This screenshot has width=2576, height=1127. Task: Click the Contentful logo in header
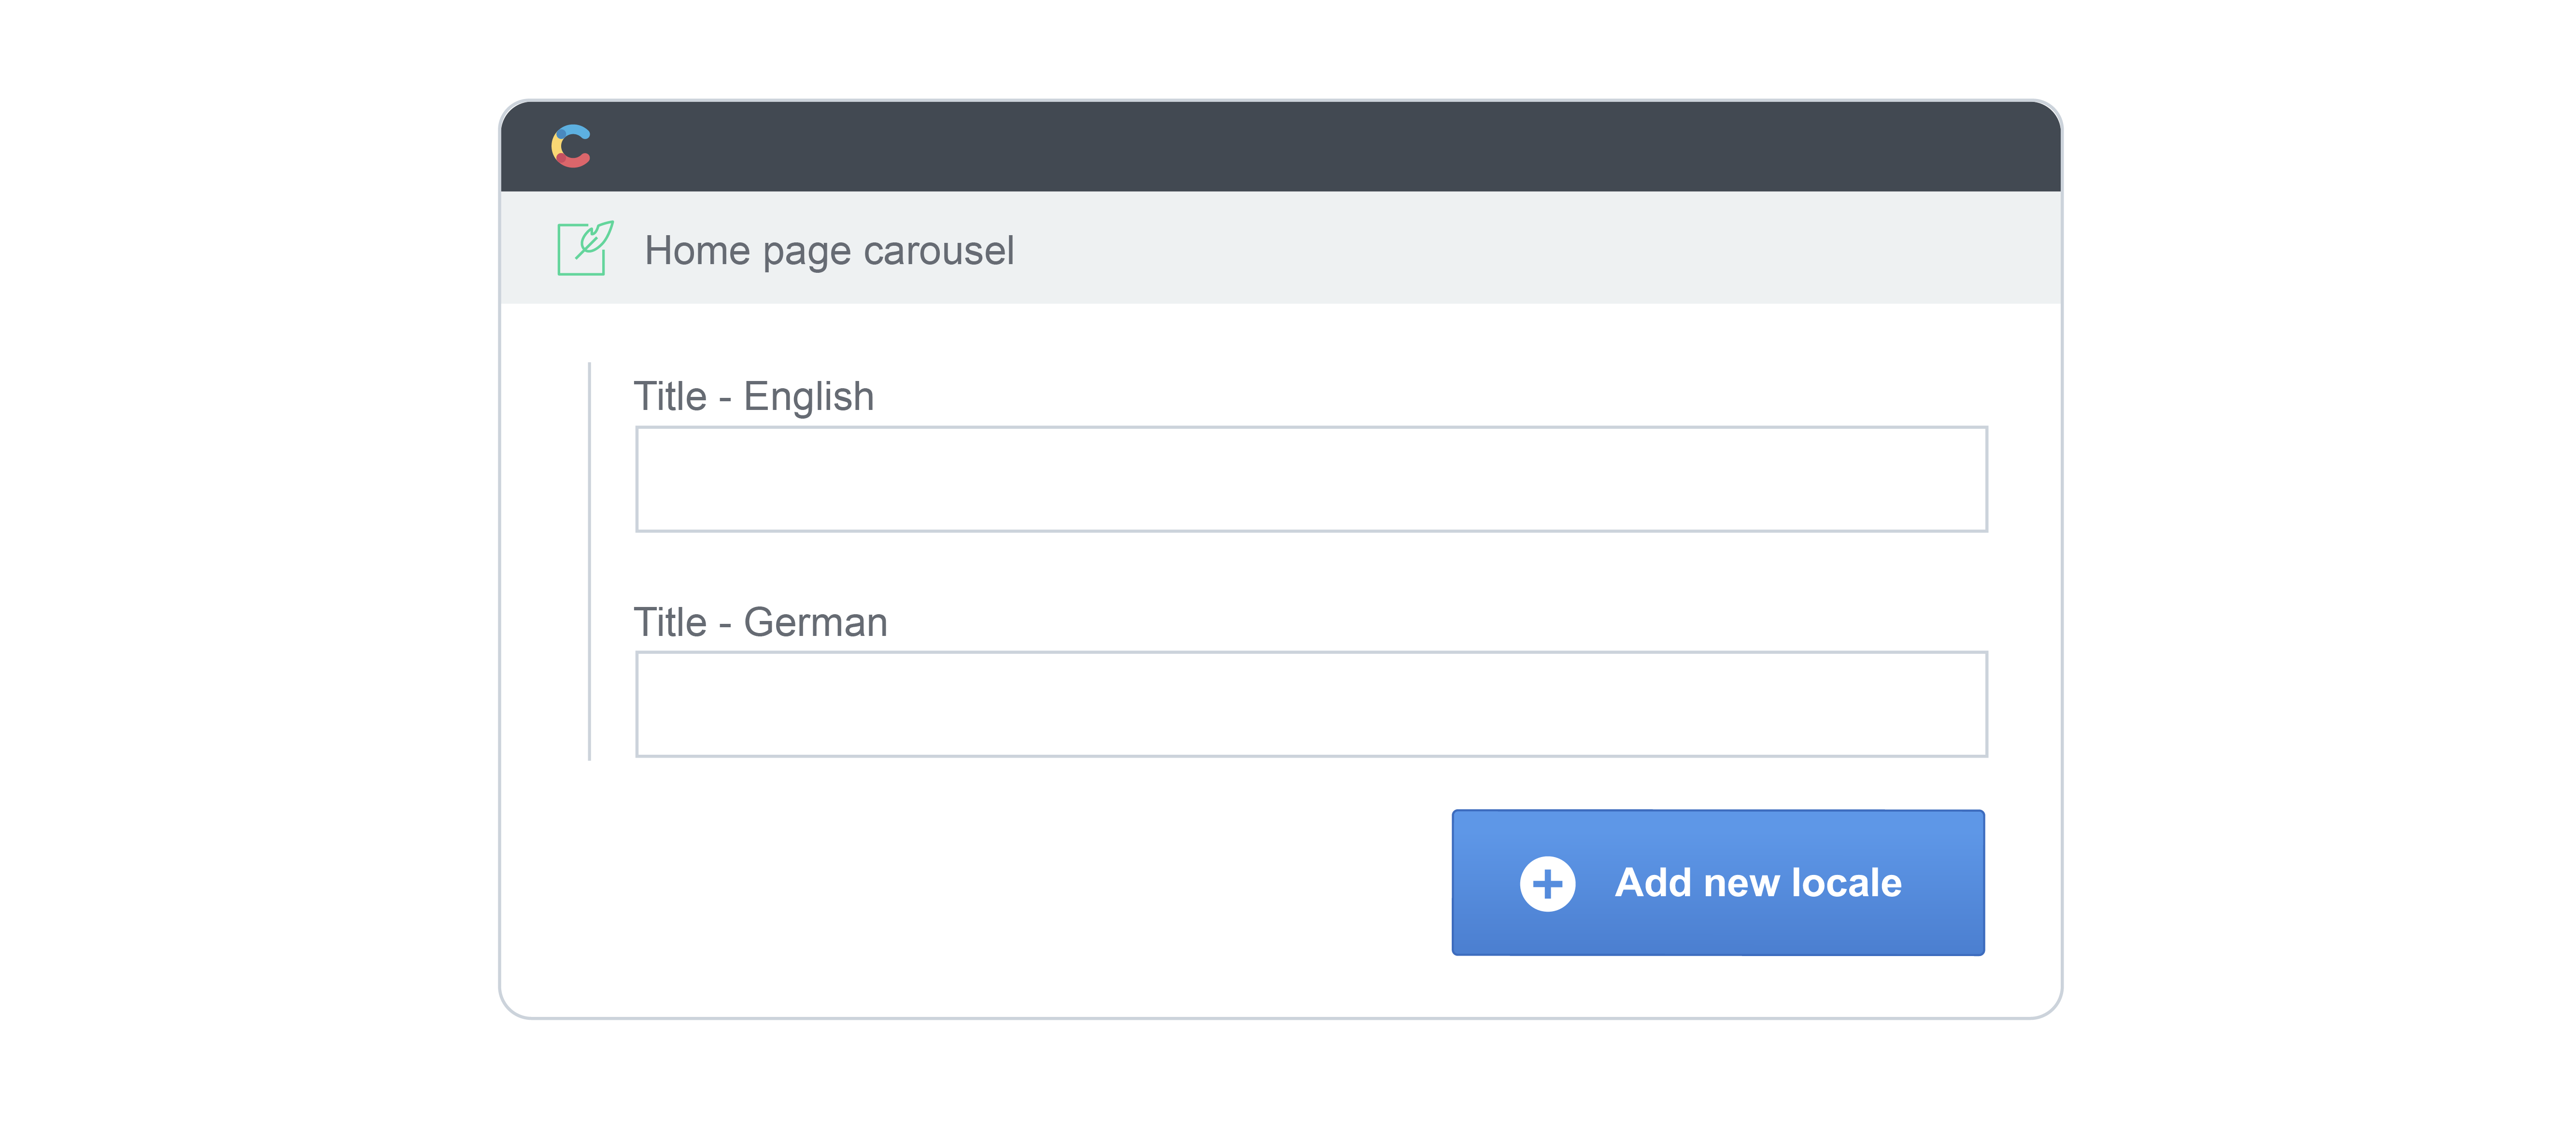click(571, 146)
